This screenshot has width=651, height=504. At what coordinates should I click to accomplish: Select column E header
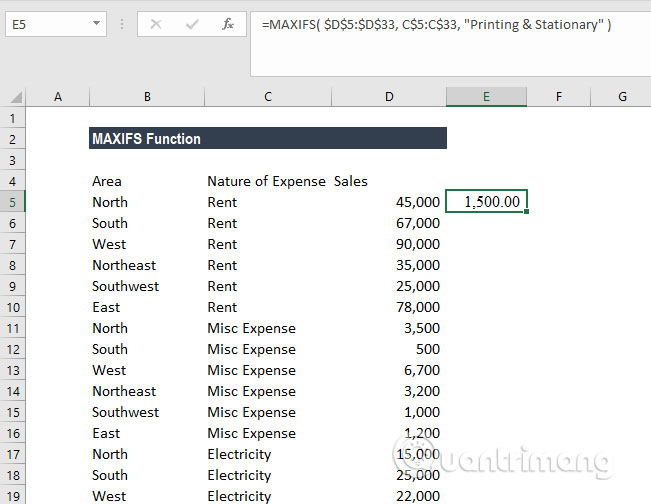point(486,97)
